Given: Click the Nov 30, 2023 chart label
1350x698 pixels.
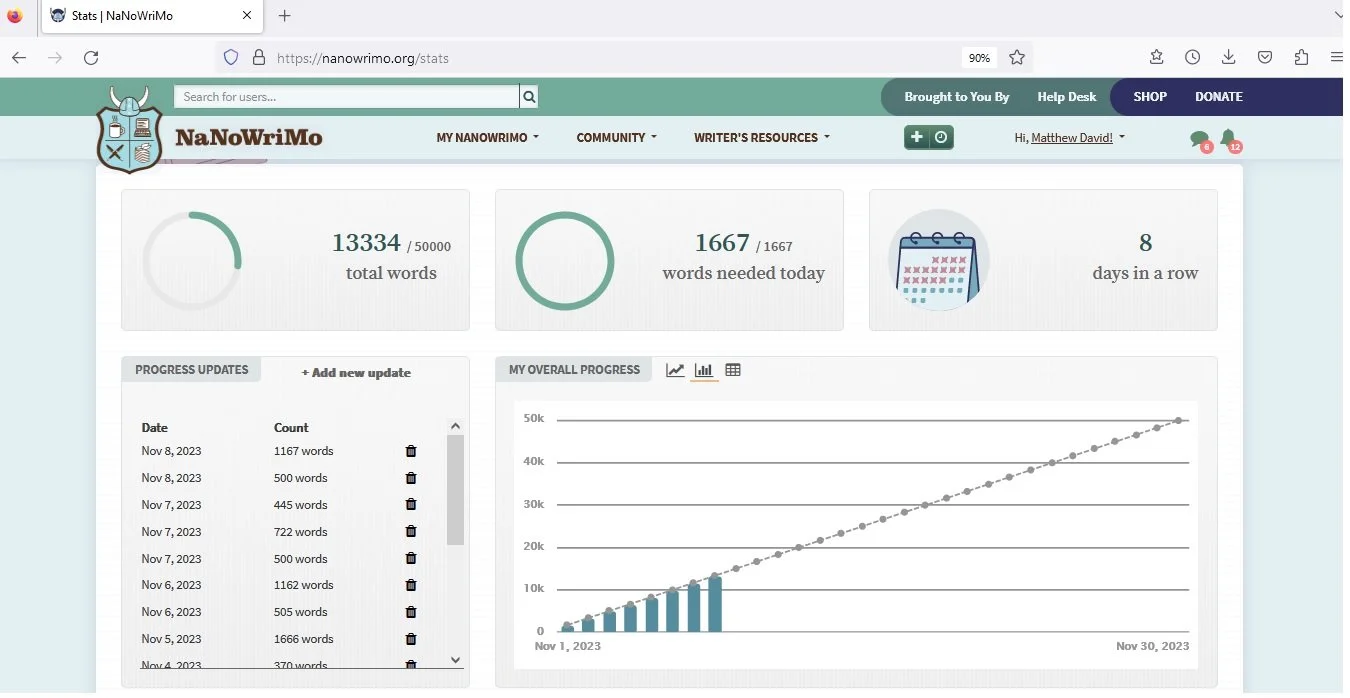Looking at the screenshot, I should [x=1153, y=646].
